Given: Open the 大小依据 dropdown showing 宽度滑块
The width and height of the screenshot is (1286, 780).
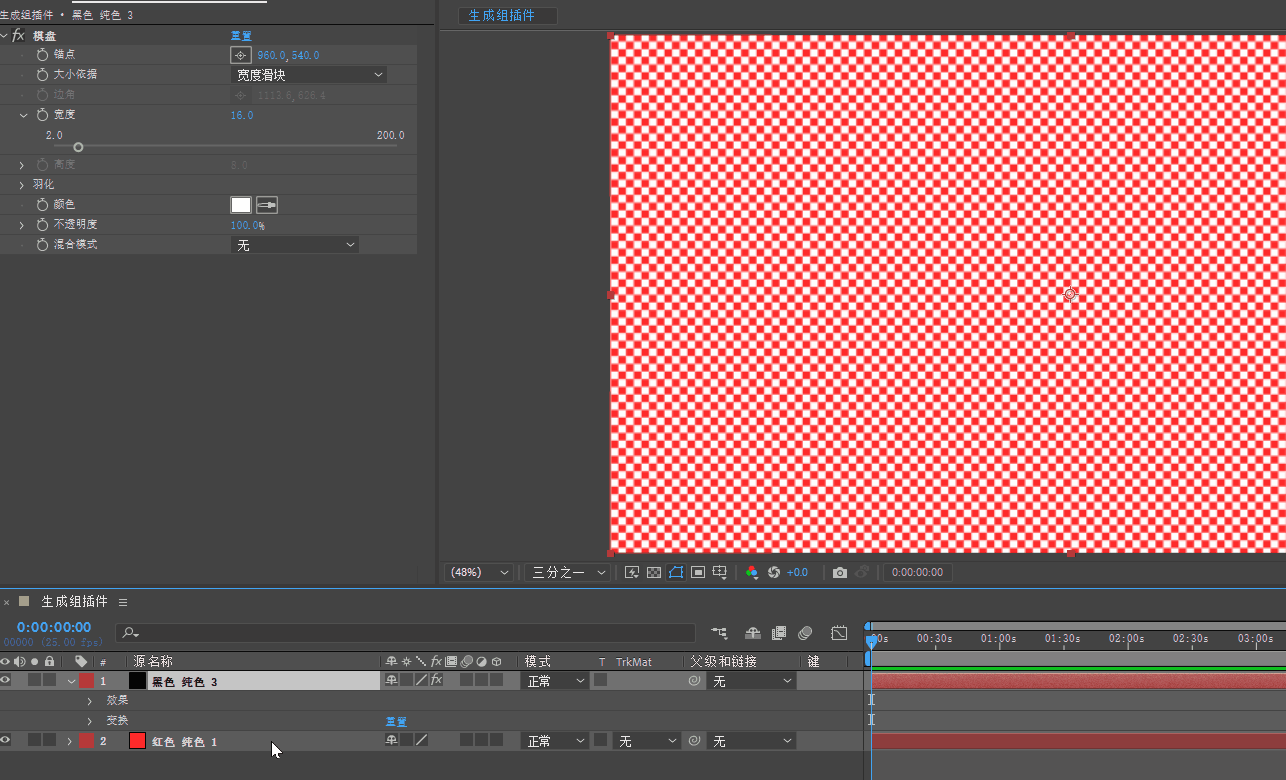Looking at the screenshot, I should [x=309, y=75].
